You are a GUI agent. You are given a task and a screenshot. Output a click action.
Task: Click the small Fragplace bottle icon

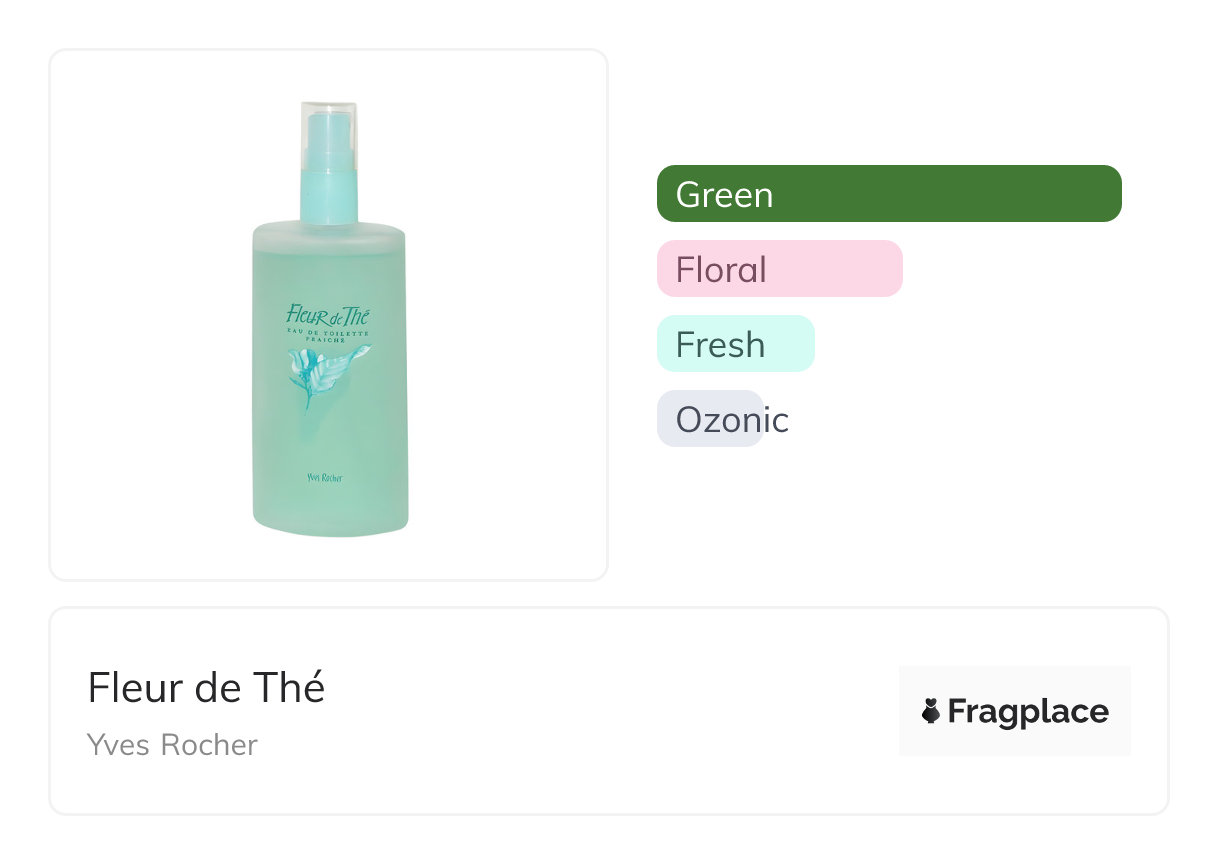point(931,712)
